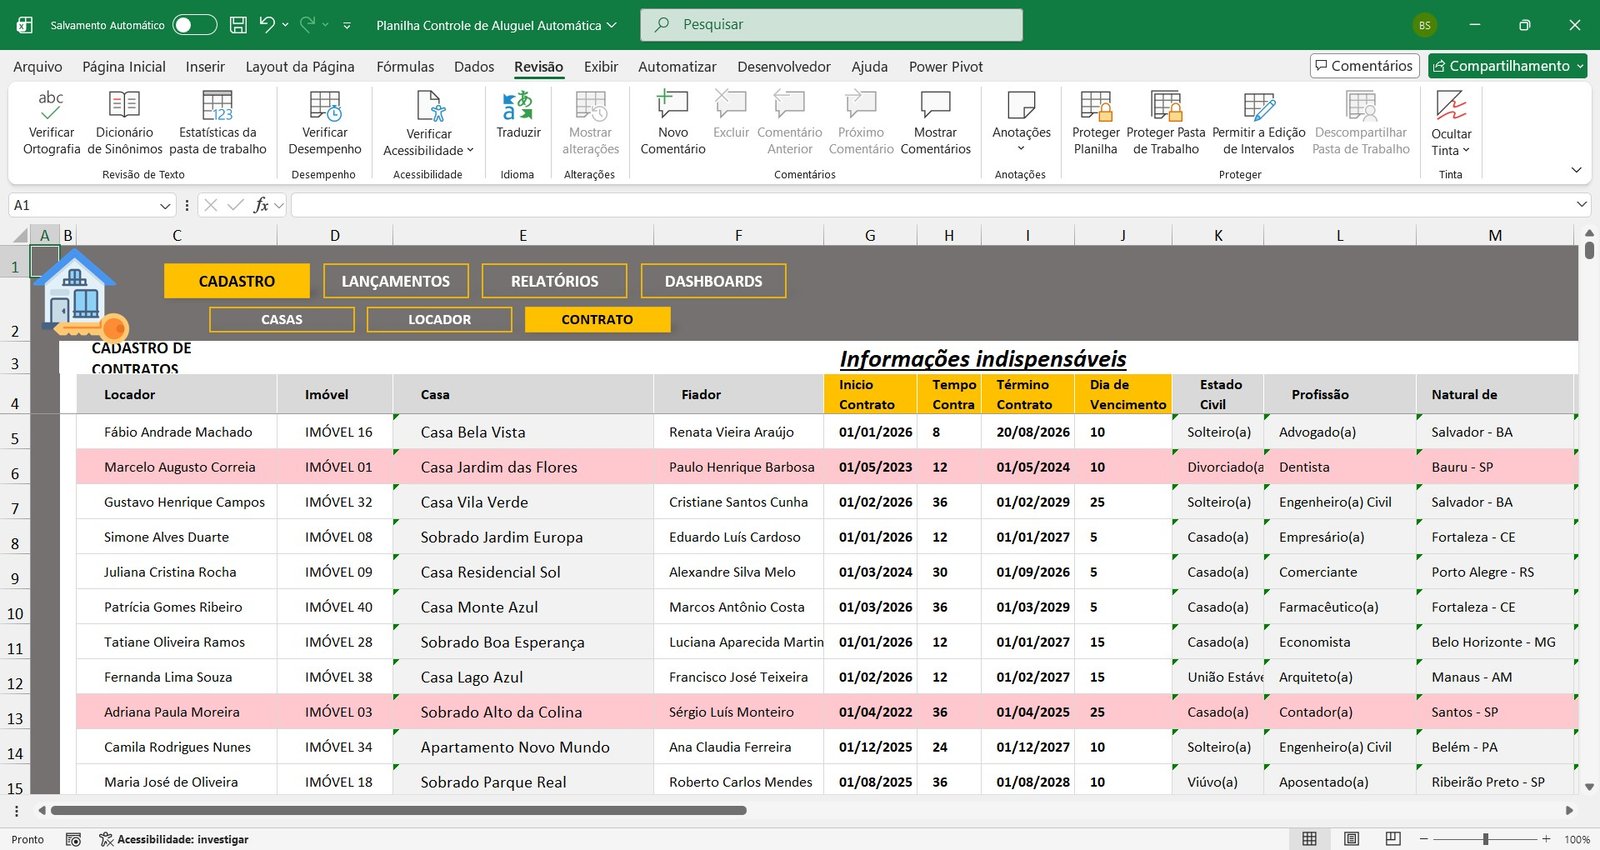Switch to Normal view in status bar
The width and height of the screenshot is (1600, 850).
pos(1309,839)
